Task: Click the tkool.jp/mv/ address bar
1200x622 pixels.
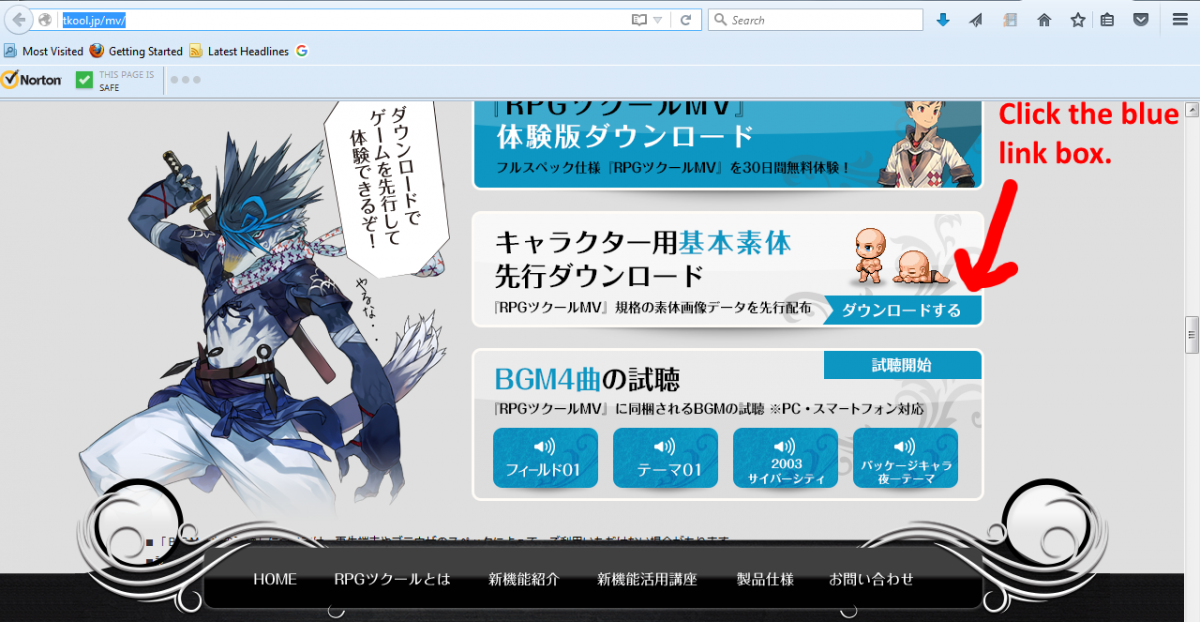Action: (340, 19)
